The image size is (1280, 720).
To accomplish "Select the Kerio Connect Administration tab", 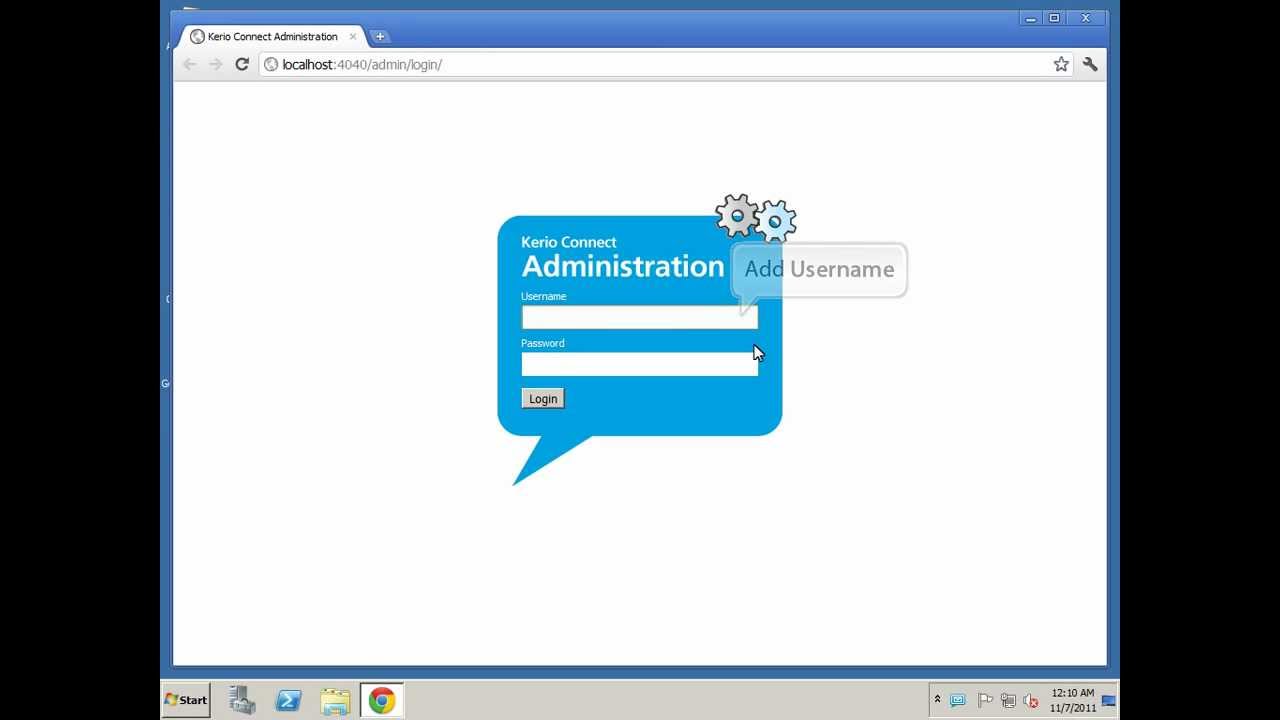I will point(272,36).
